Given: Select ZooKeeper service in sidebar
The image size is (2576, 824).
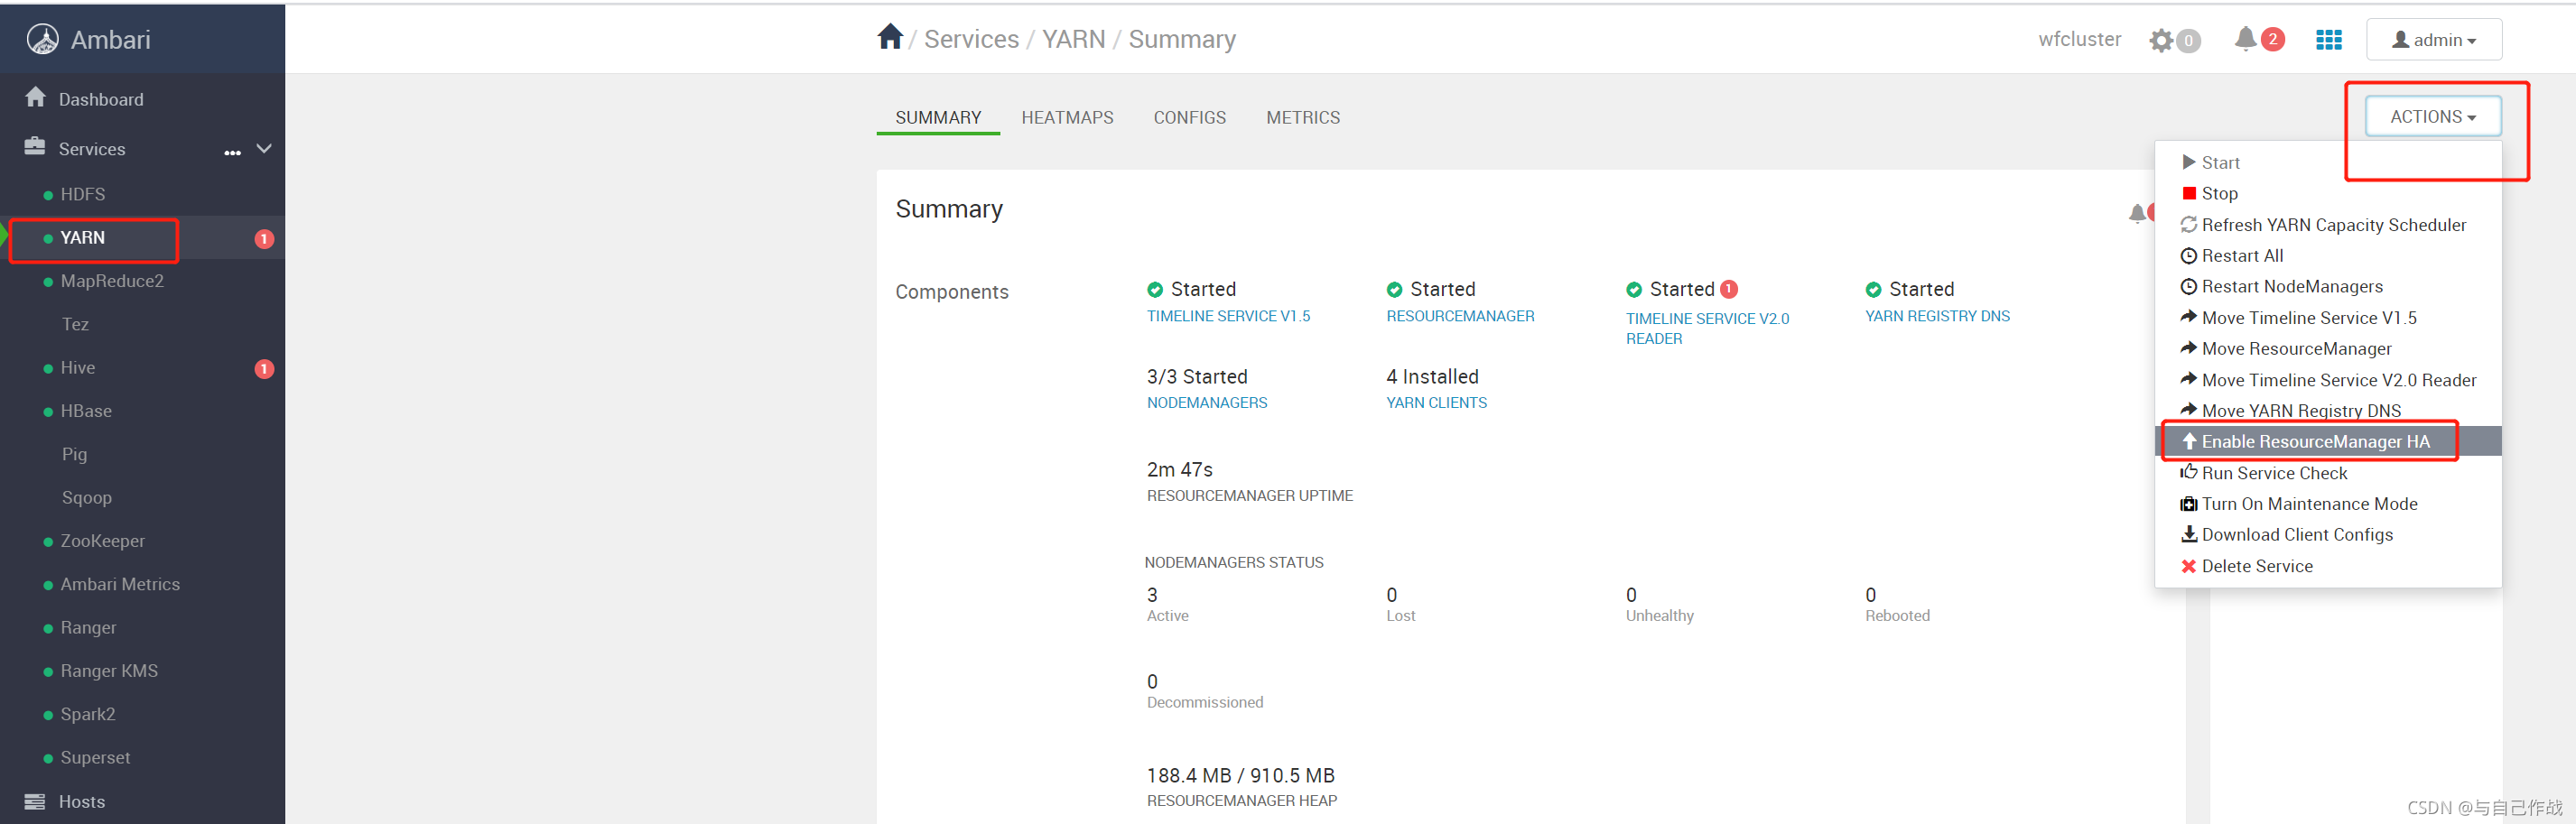Looking at the screenshot, I should click(x=102, y=541).
